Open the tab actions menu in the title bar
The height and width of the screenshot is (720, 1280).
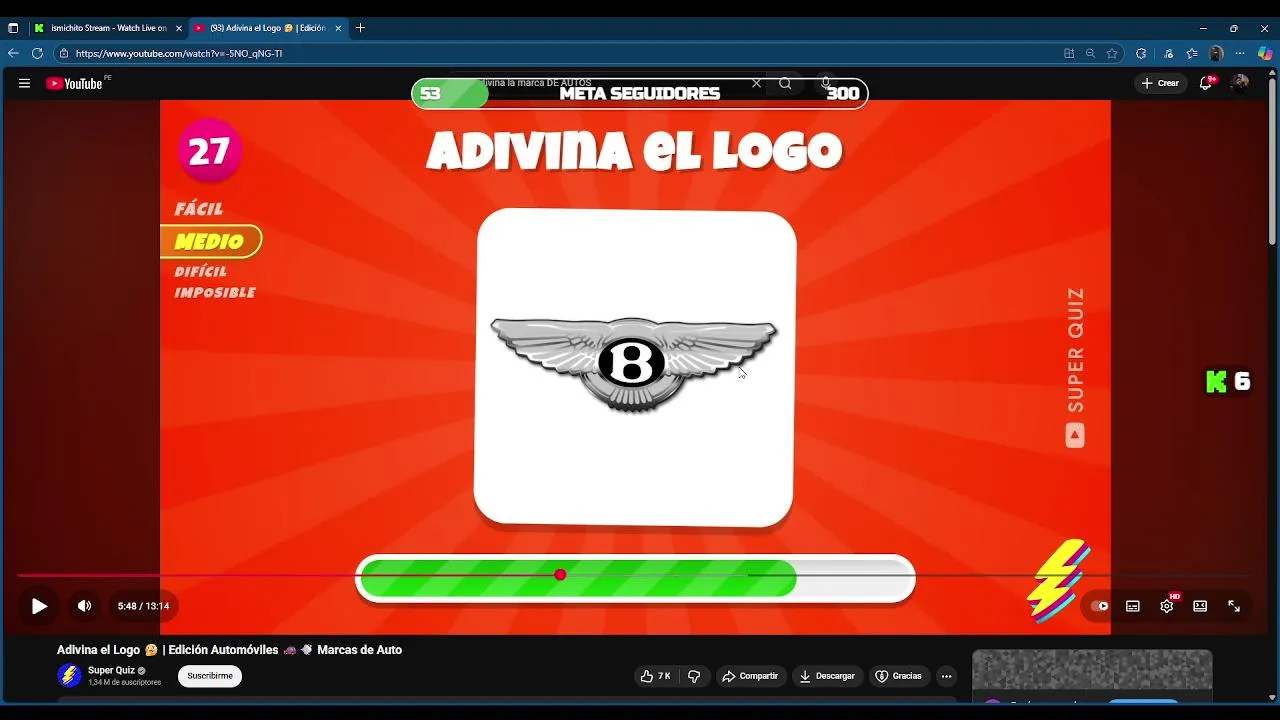[x=13, y=28]
